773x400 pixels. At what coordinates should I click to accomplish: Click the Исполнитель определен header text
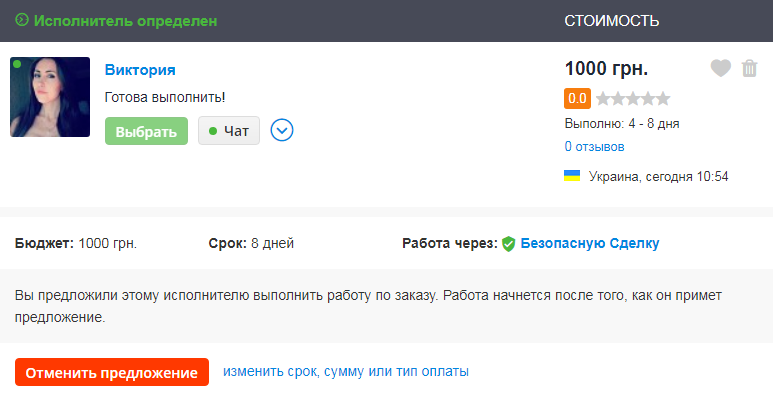pos(125,21)
